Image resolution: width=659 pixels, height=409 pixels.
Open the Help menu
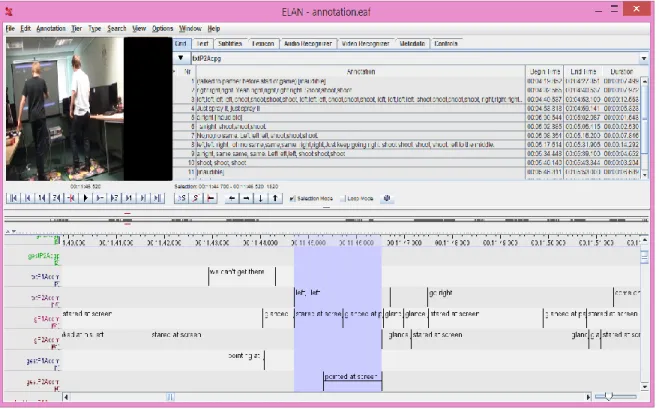(x=214, y=29)
